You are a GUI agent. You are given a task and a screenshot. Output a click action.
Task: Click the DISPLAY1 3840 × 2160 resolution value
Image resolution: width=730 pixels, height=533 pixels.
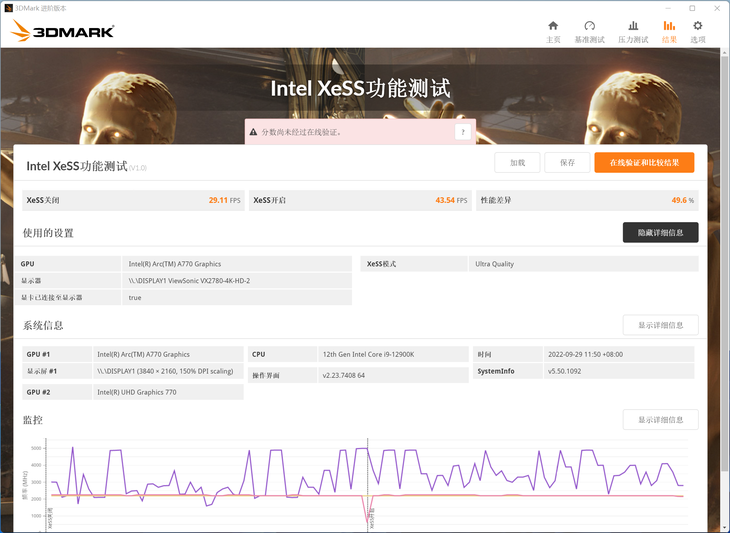pos(165,371)
